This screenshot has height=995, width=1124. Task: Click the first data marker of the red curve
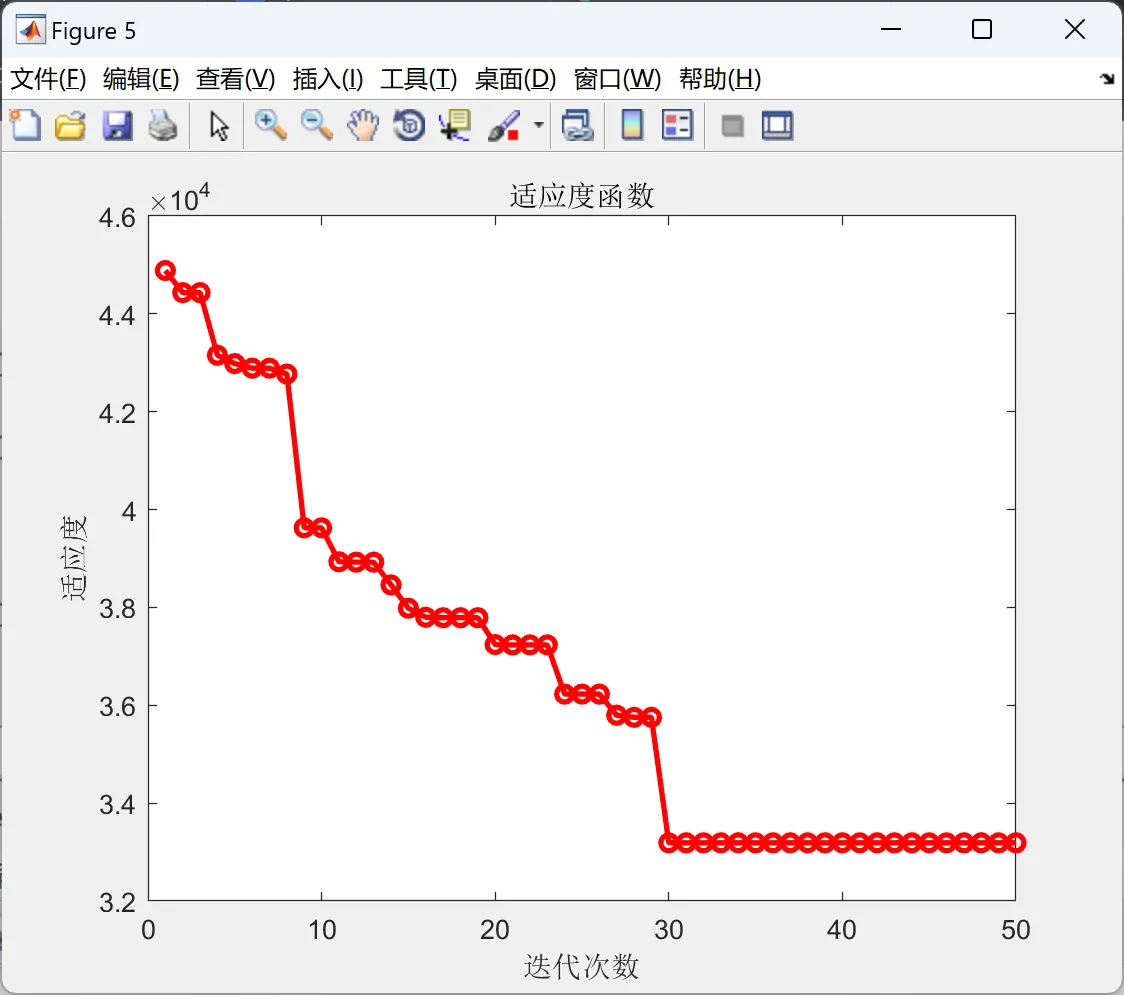pyautogui.click(x=166, y=270)
